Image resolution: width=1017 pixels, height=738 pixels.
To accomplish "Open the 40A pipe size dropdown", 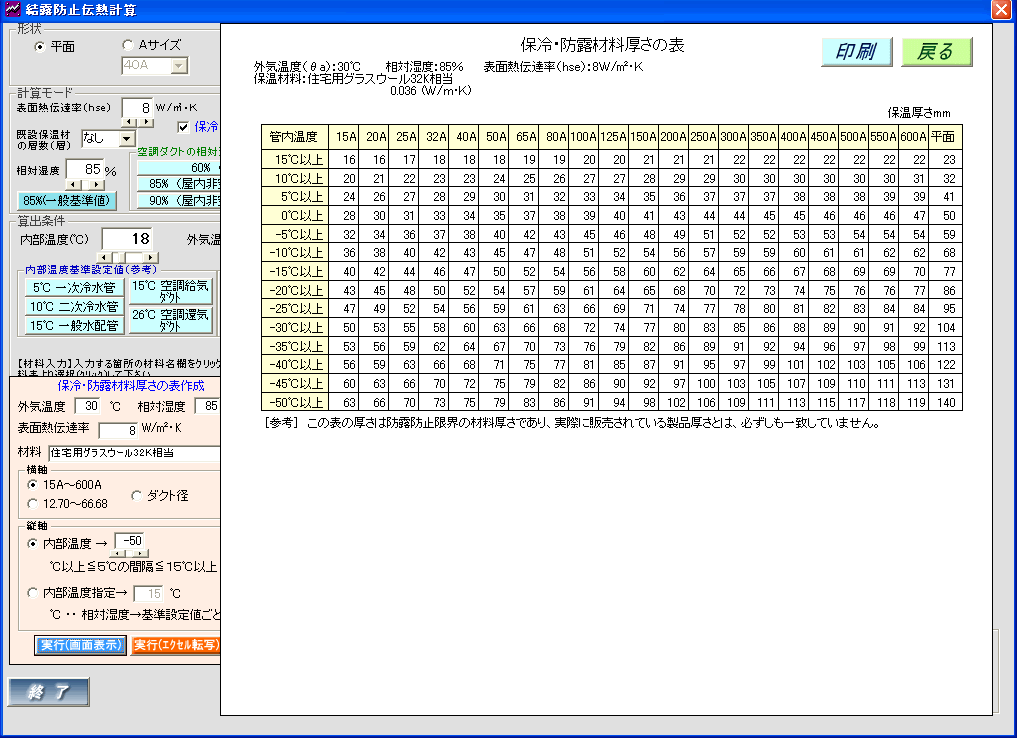I will click(x=178, y=66).
